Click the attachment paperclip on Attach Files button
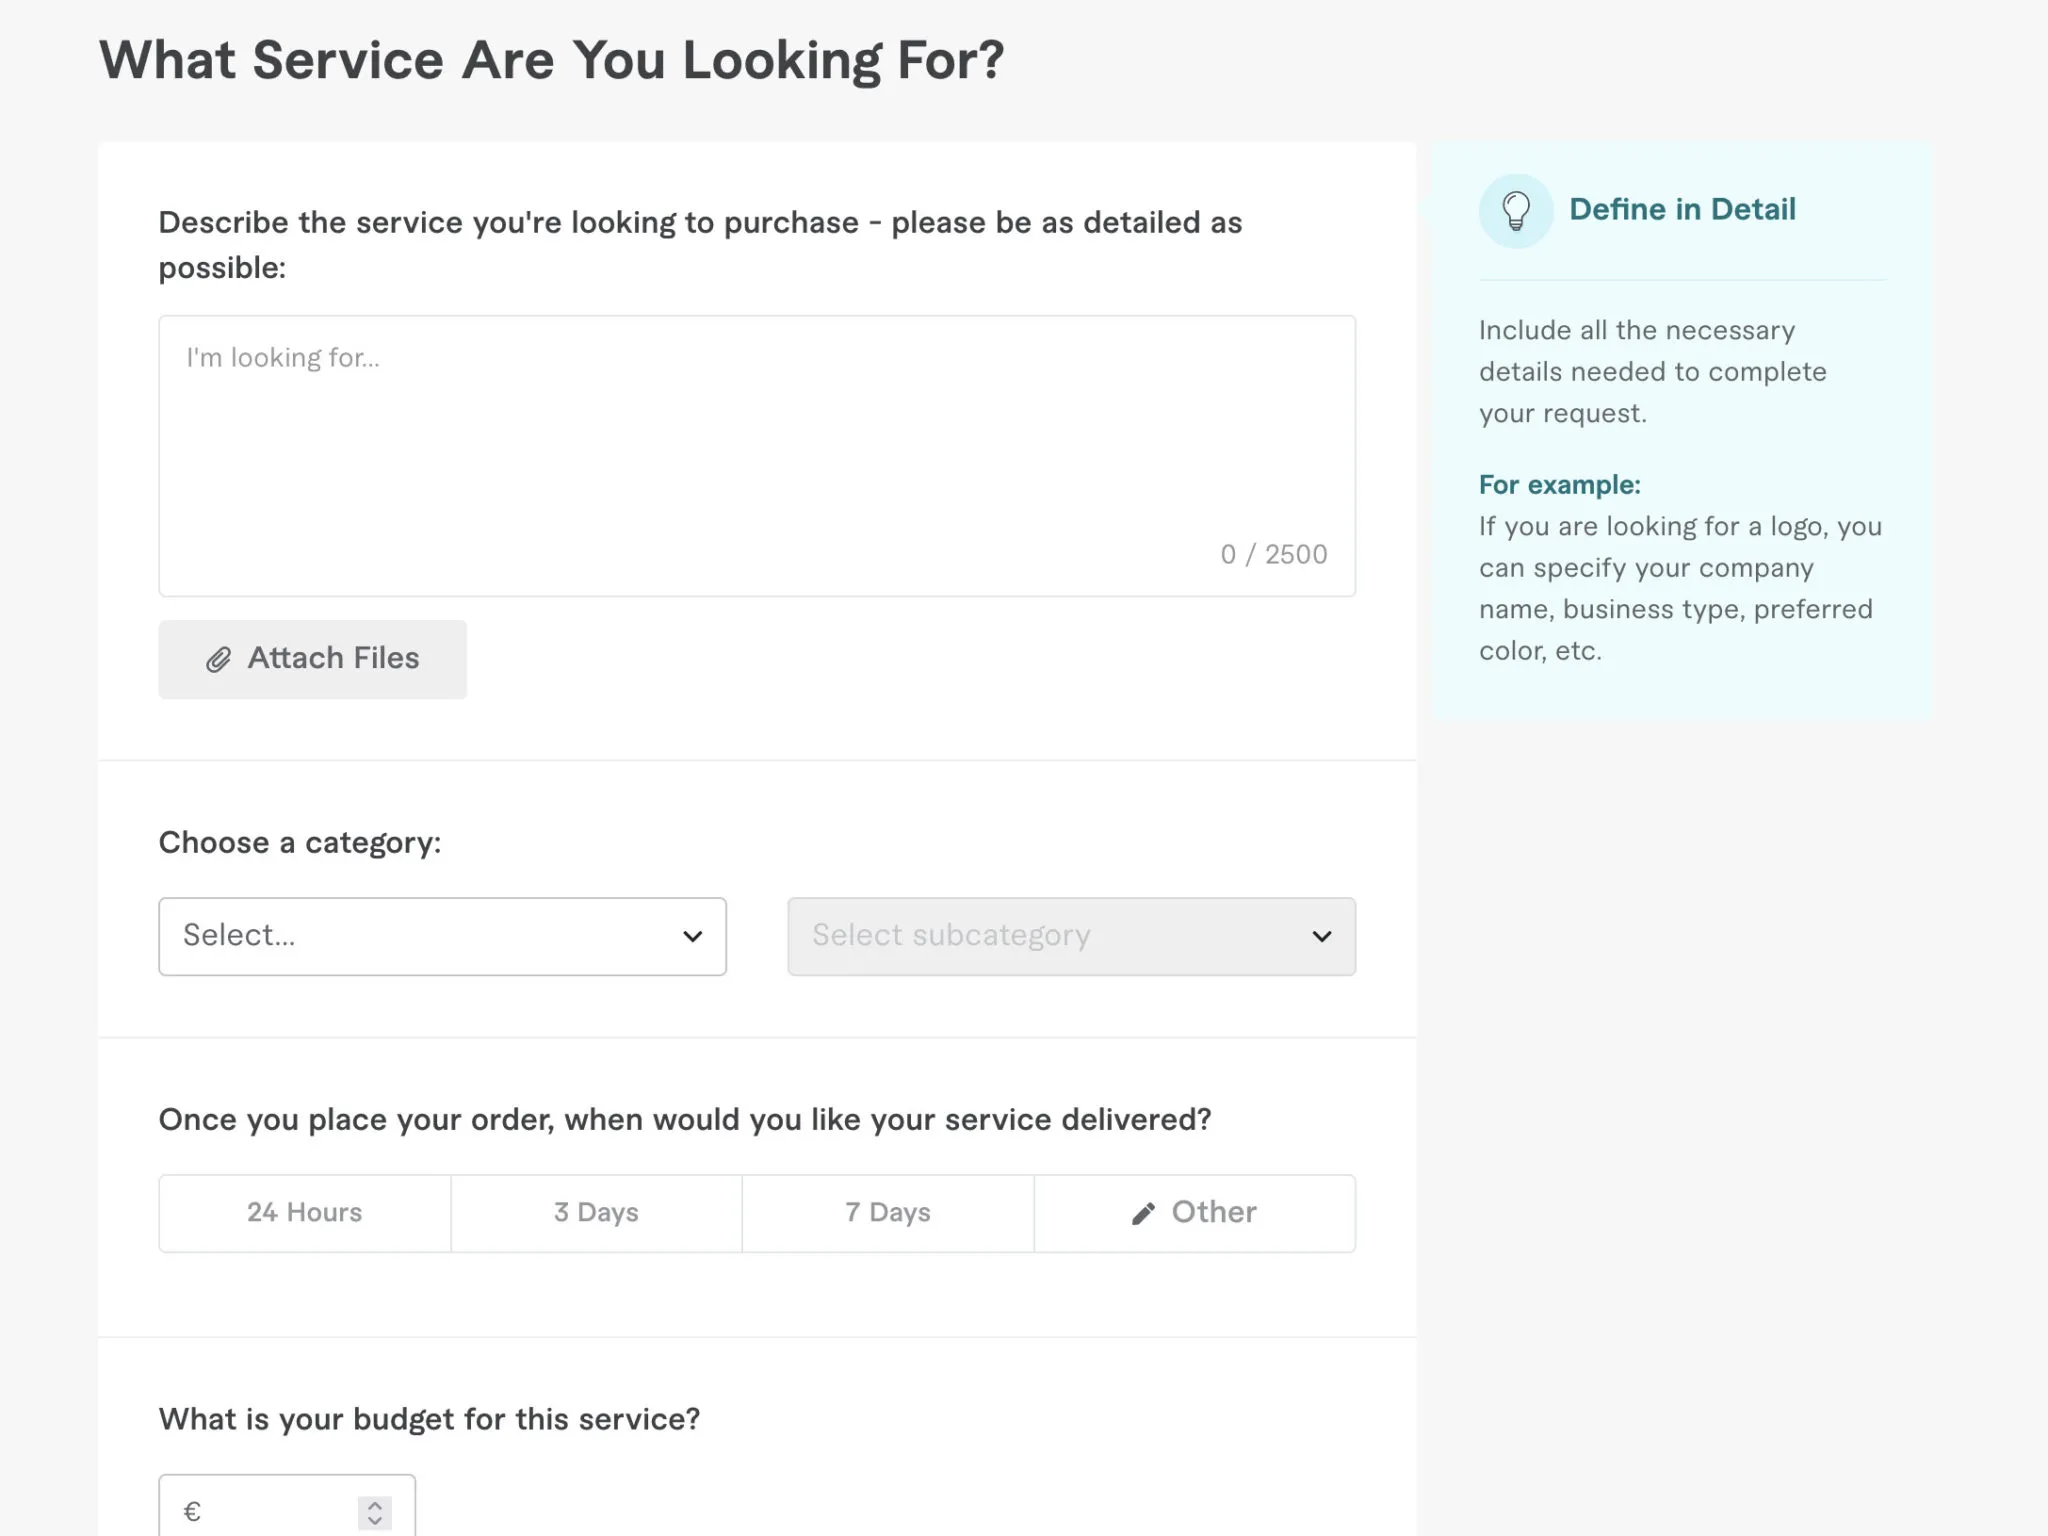 pos(218,658)
